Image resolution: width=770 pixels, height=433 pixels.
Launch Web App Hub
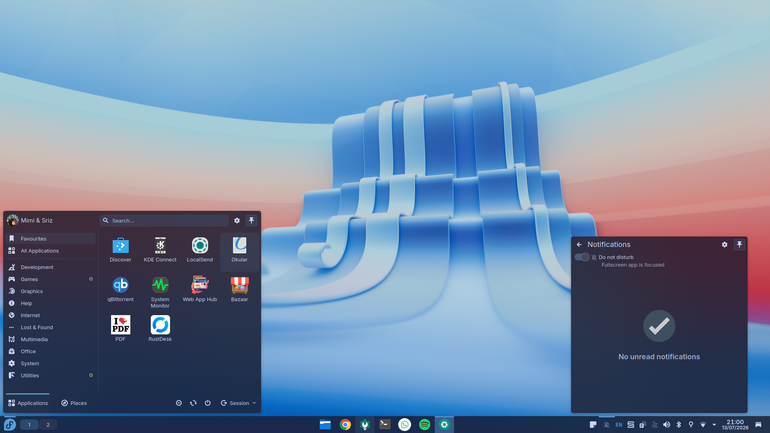click(200, 290)
